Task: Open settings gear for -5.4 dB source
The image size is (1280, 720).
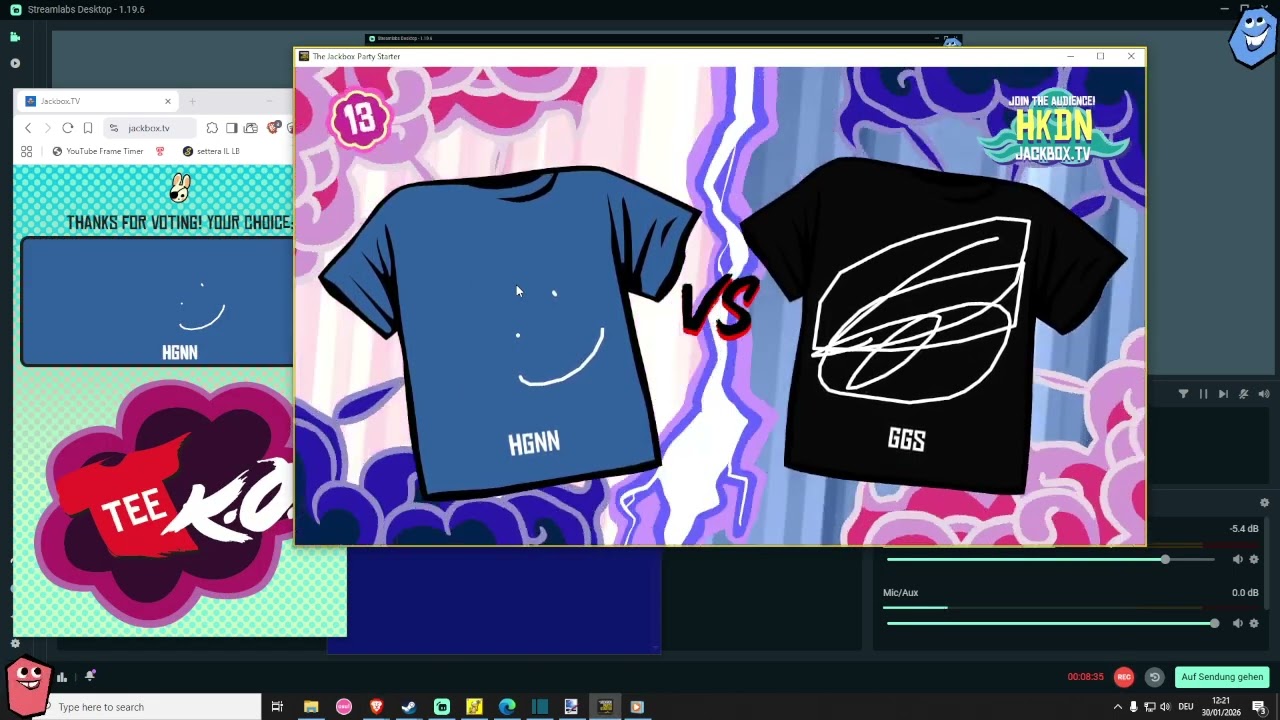Action: [1254, 559]
